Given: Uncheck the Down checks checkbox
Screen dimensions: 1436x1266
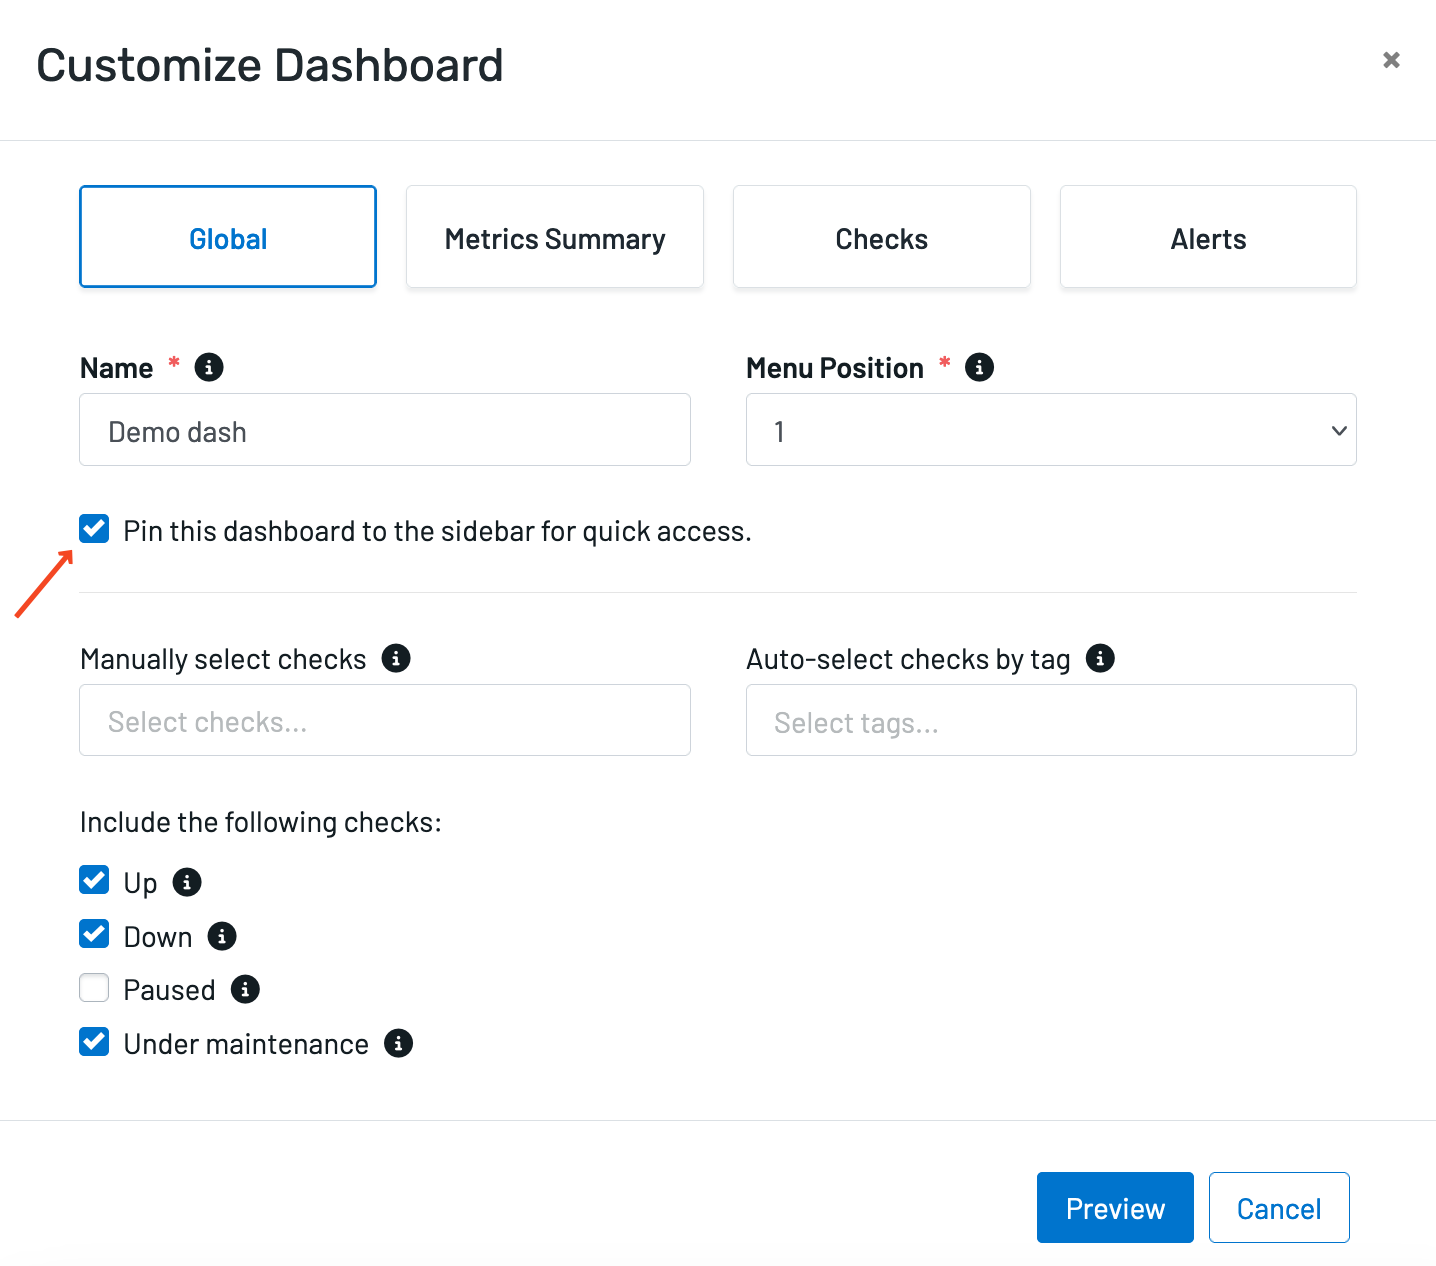Looking at the screenshot, I should [x=94, y=934].
